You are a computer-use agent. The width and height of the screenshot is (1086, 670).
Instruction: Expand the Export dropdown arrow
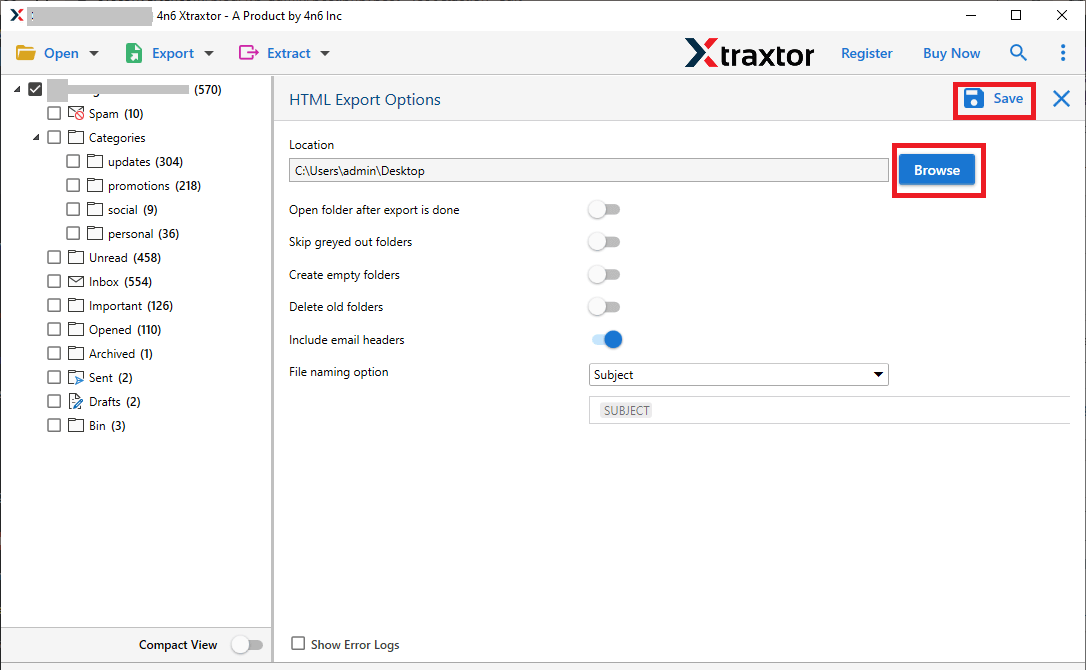pos(208,52)
